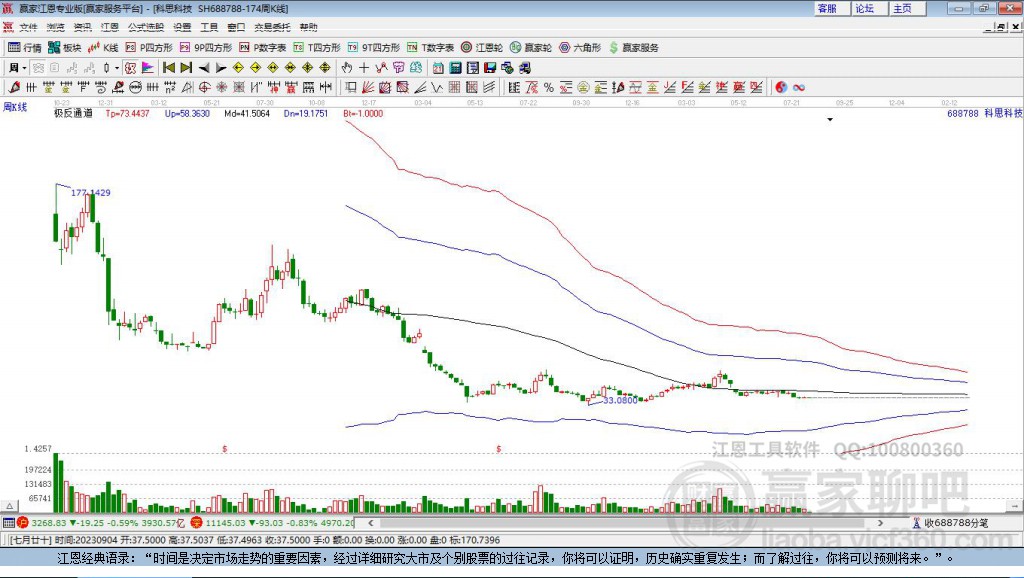Jump to the first bar icon
Viewport: 1024px width, 578px height.
[168, 68]
